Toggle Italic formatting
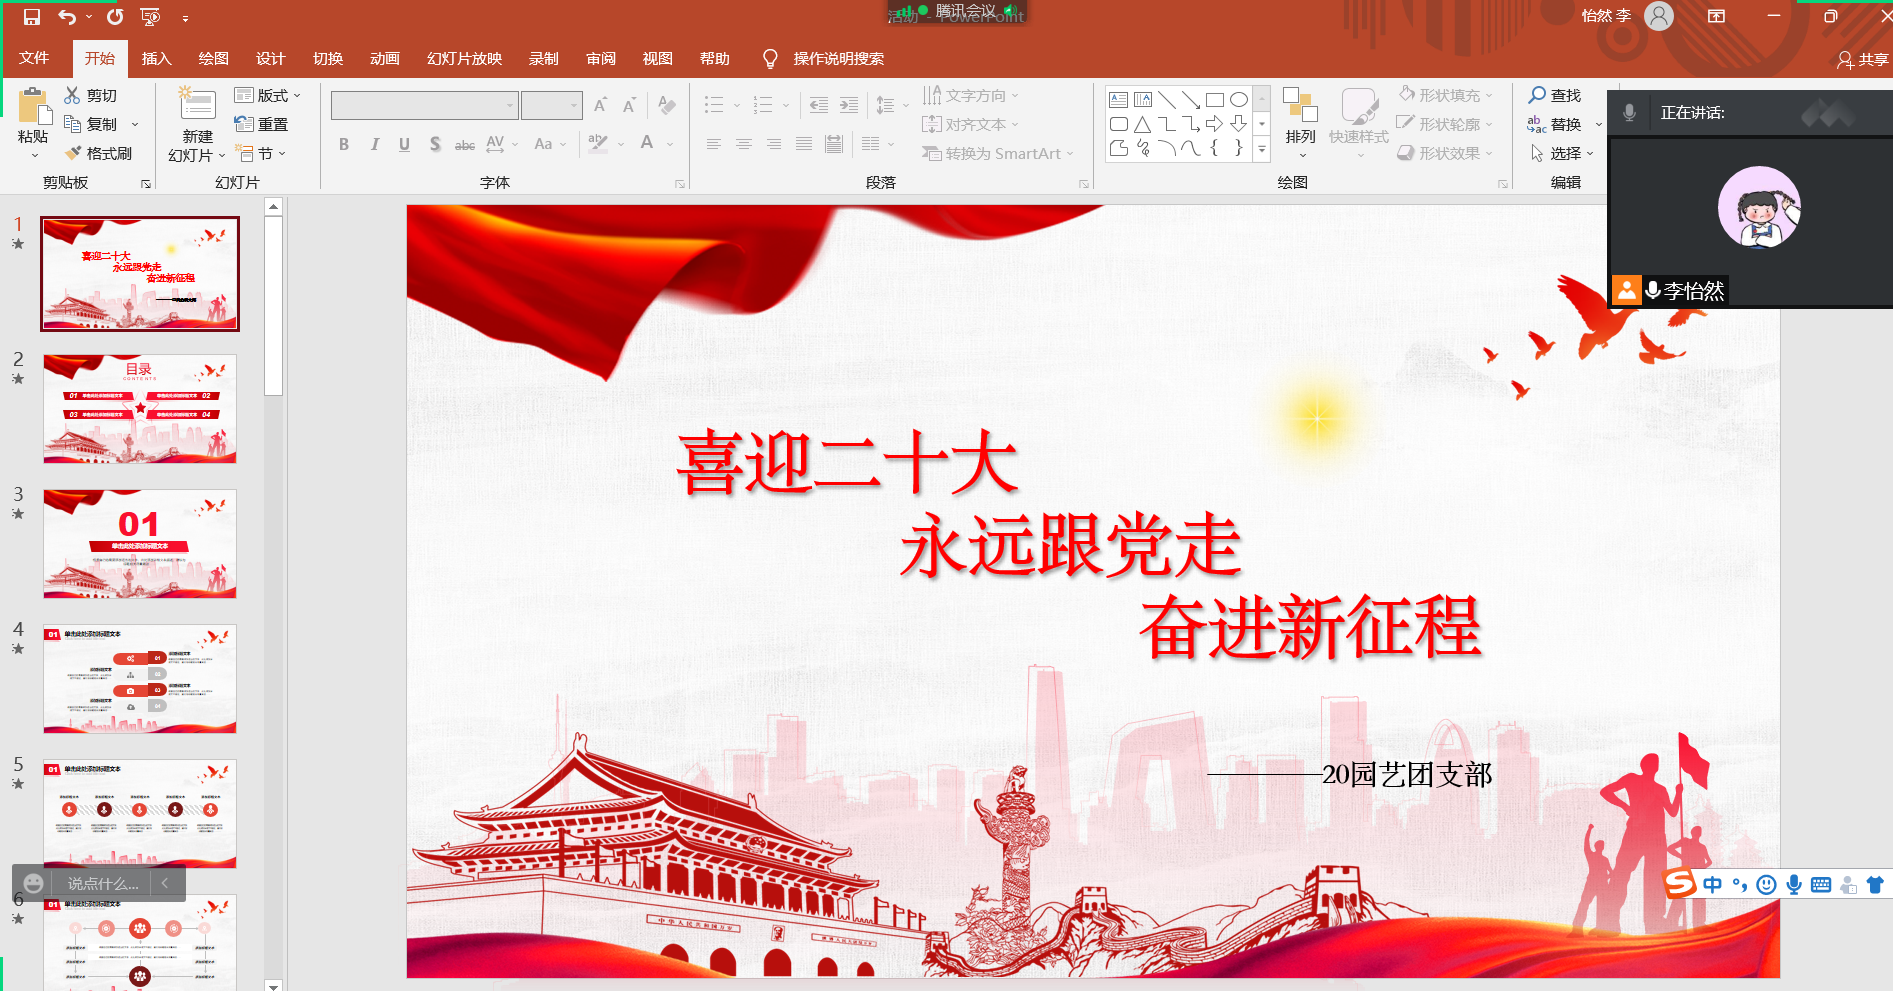Viewport: 1893px width, 991px height. (374, 144)
